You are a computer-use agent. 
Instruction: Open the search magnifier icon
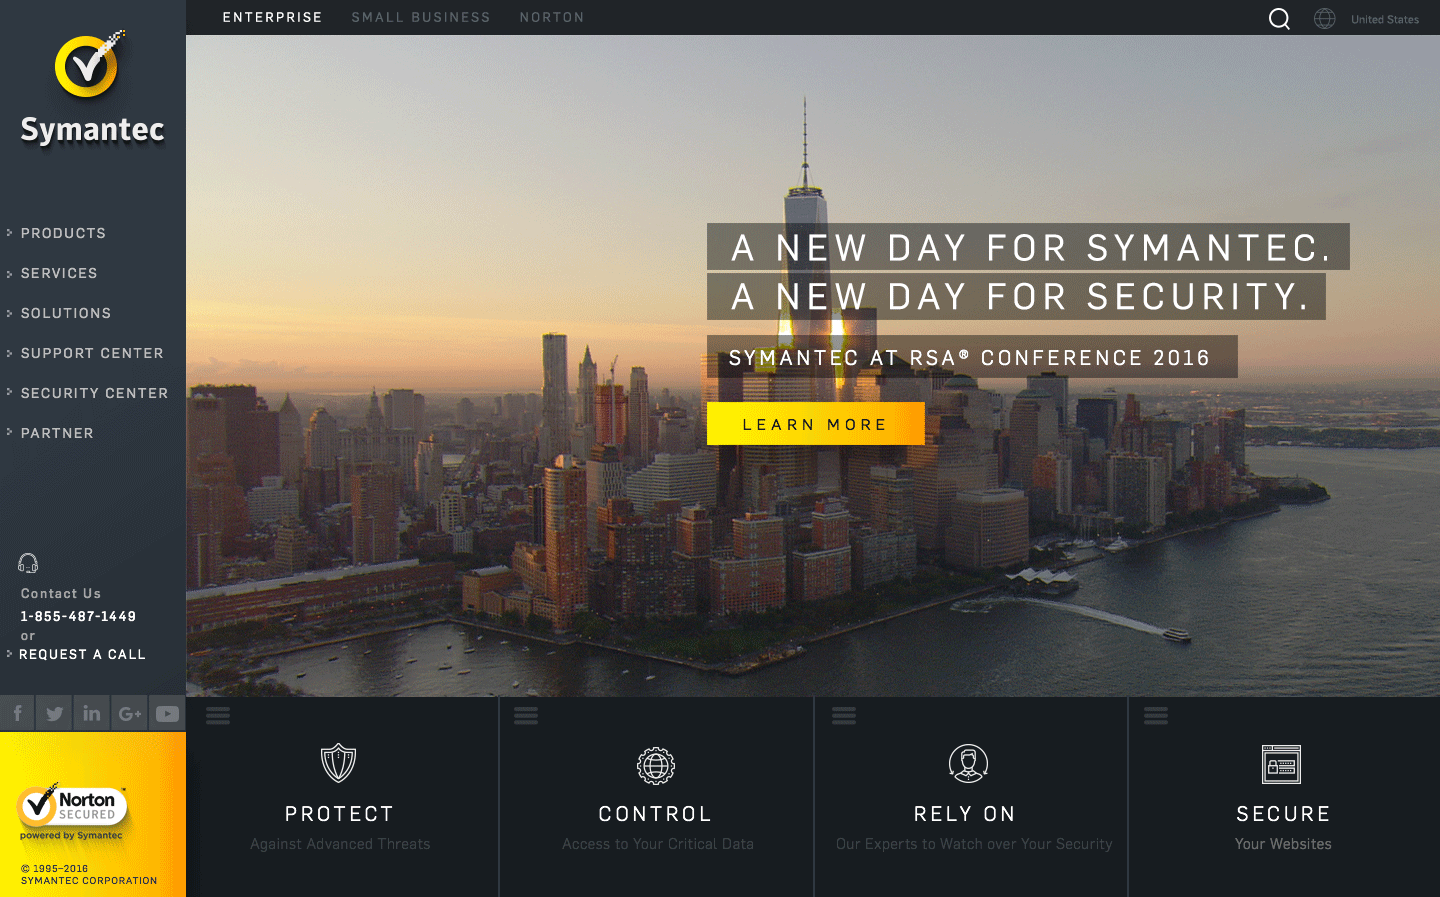(x=1279, y=19)
